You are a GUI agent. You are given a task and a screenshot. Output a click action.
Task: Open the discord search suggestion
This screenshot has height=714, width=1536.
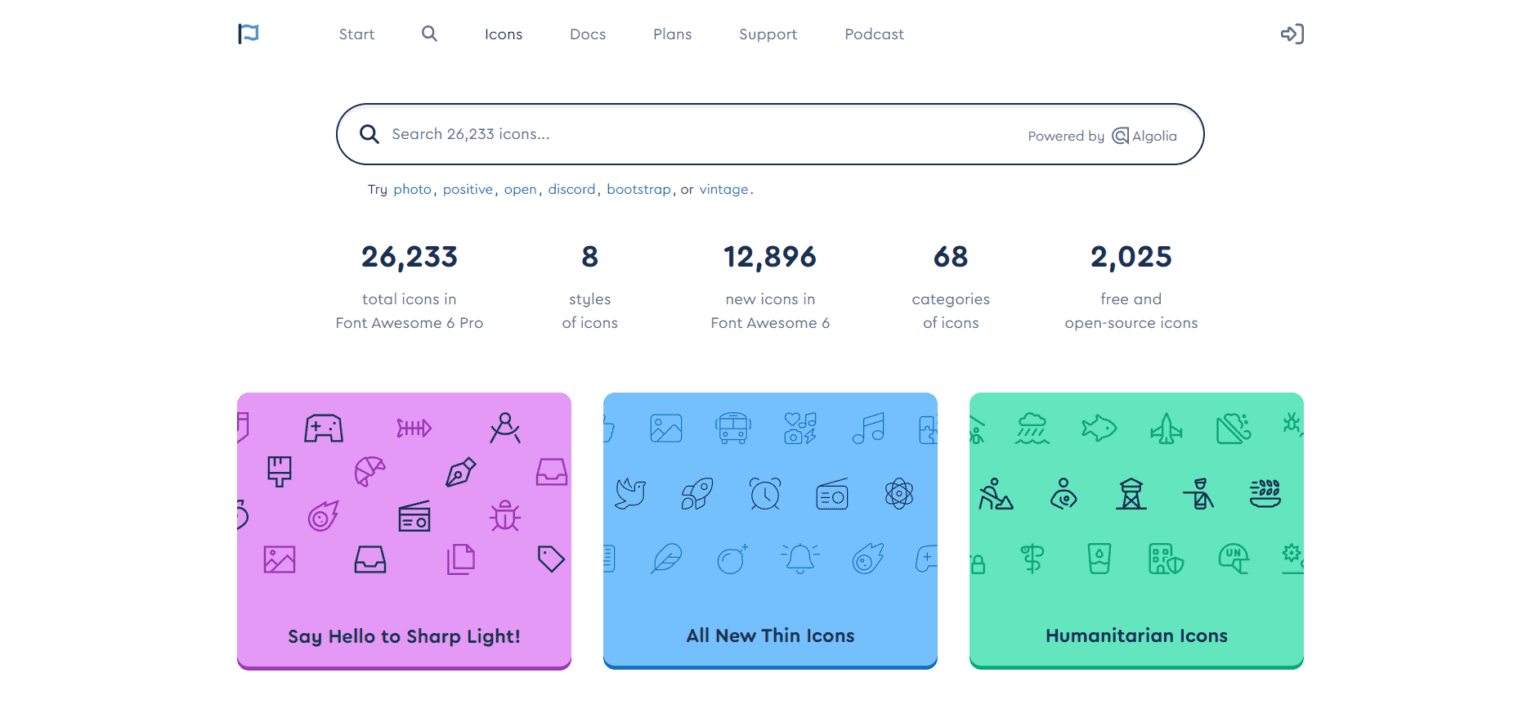[x=571, y=189]
